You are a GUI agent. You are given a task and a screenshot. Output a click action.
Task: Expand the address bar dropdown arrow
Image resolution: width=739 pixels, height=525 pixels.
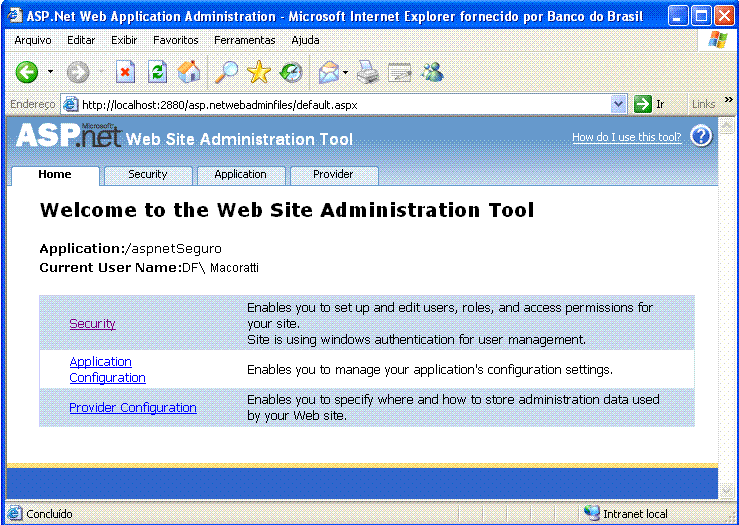point(618,104)
